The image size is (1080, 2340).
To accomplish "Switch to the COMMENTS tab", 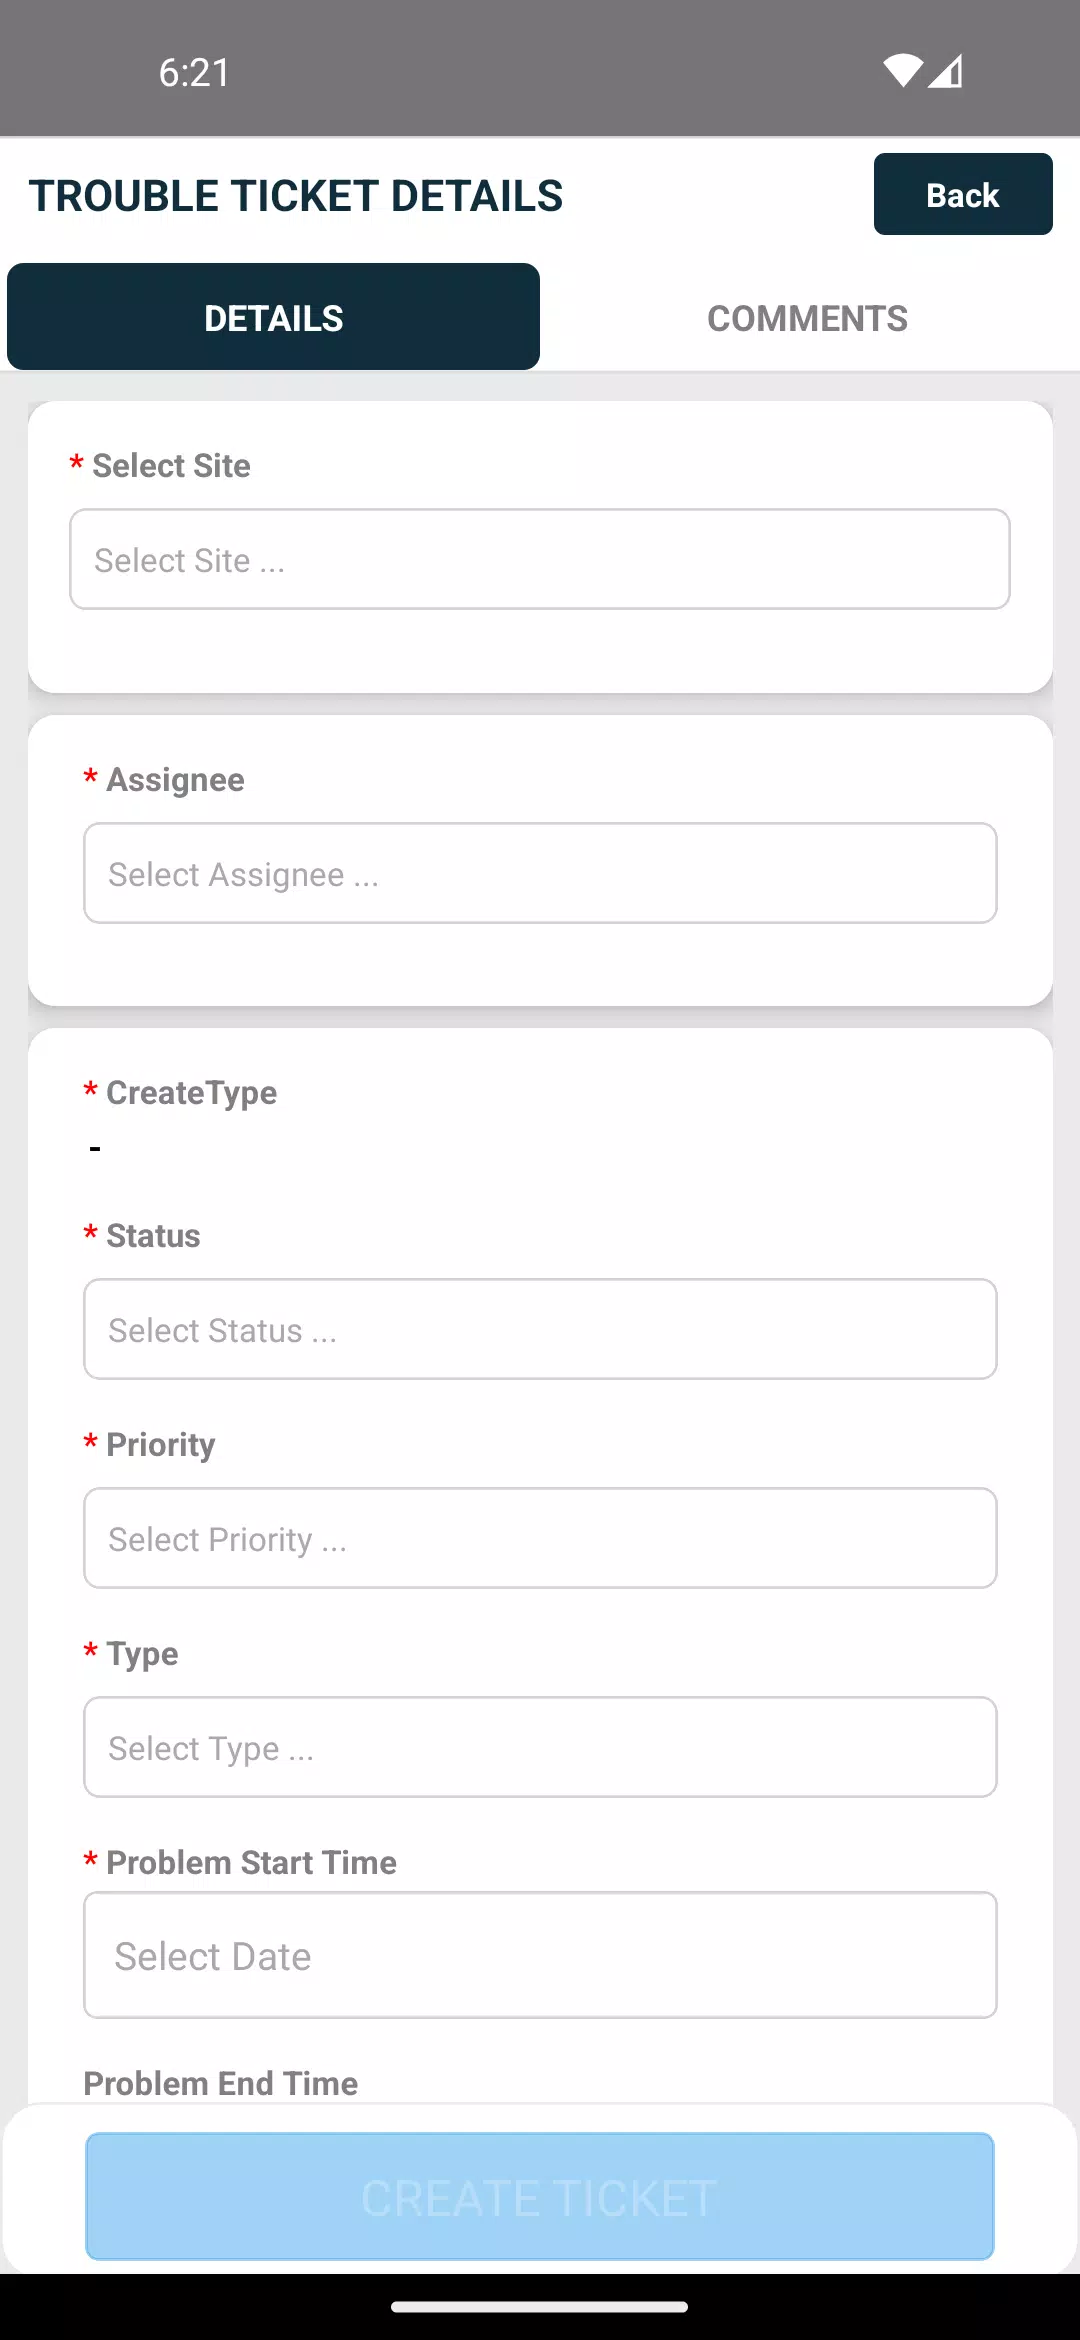I will [808, 318].
